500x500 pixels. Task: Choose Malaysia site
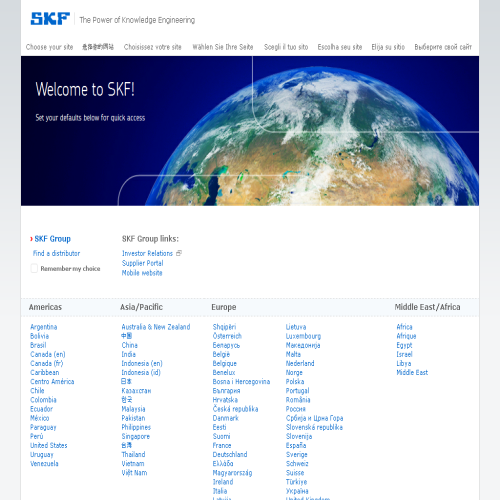tap(133, 409)
